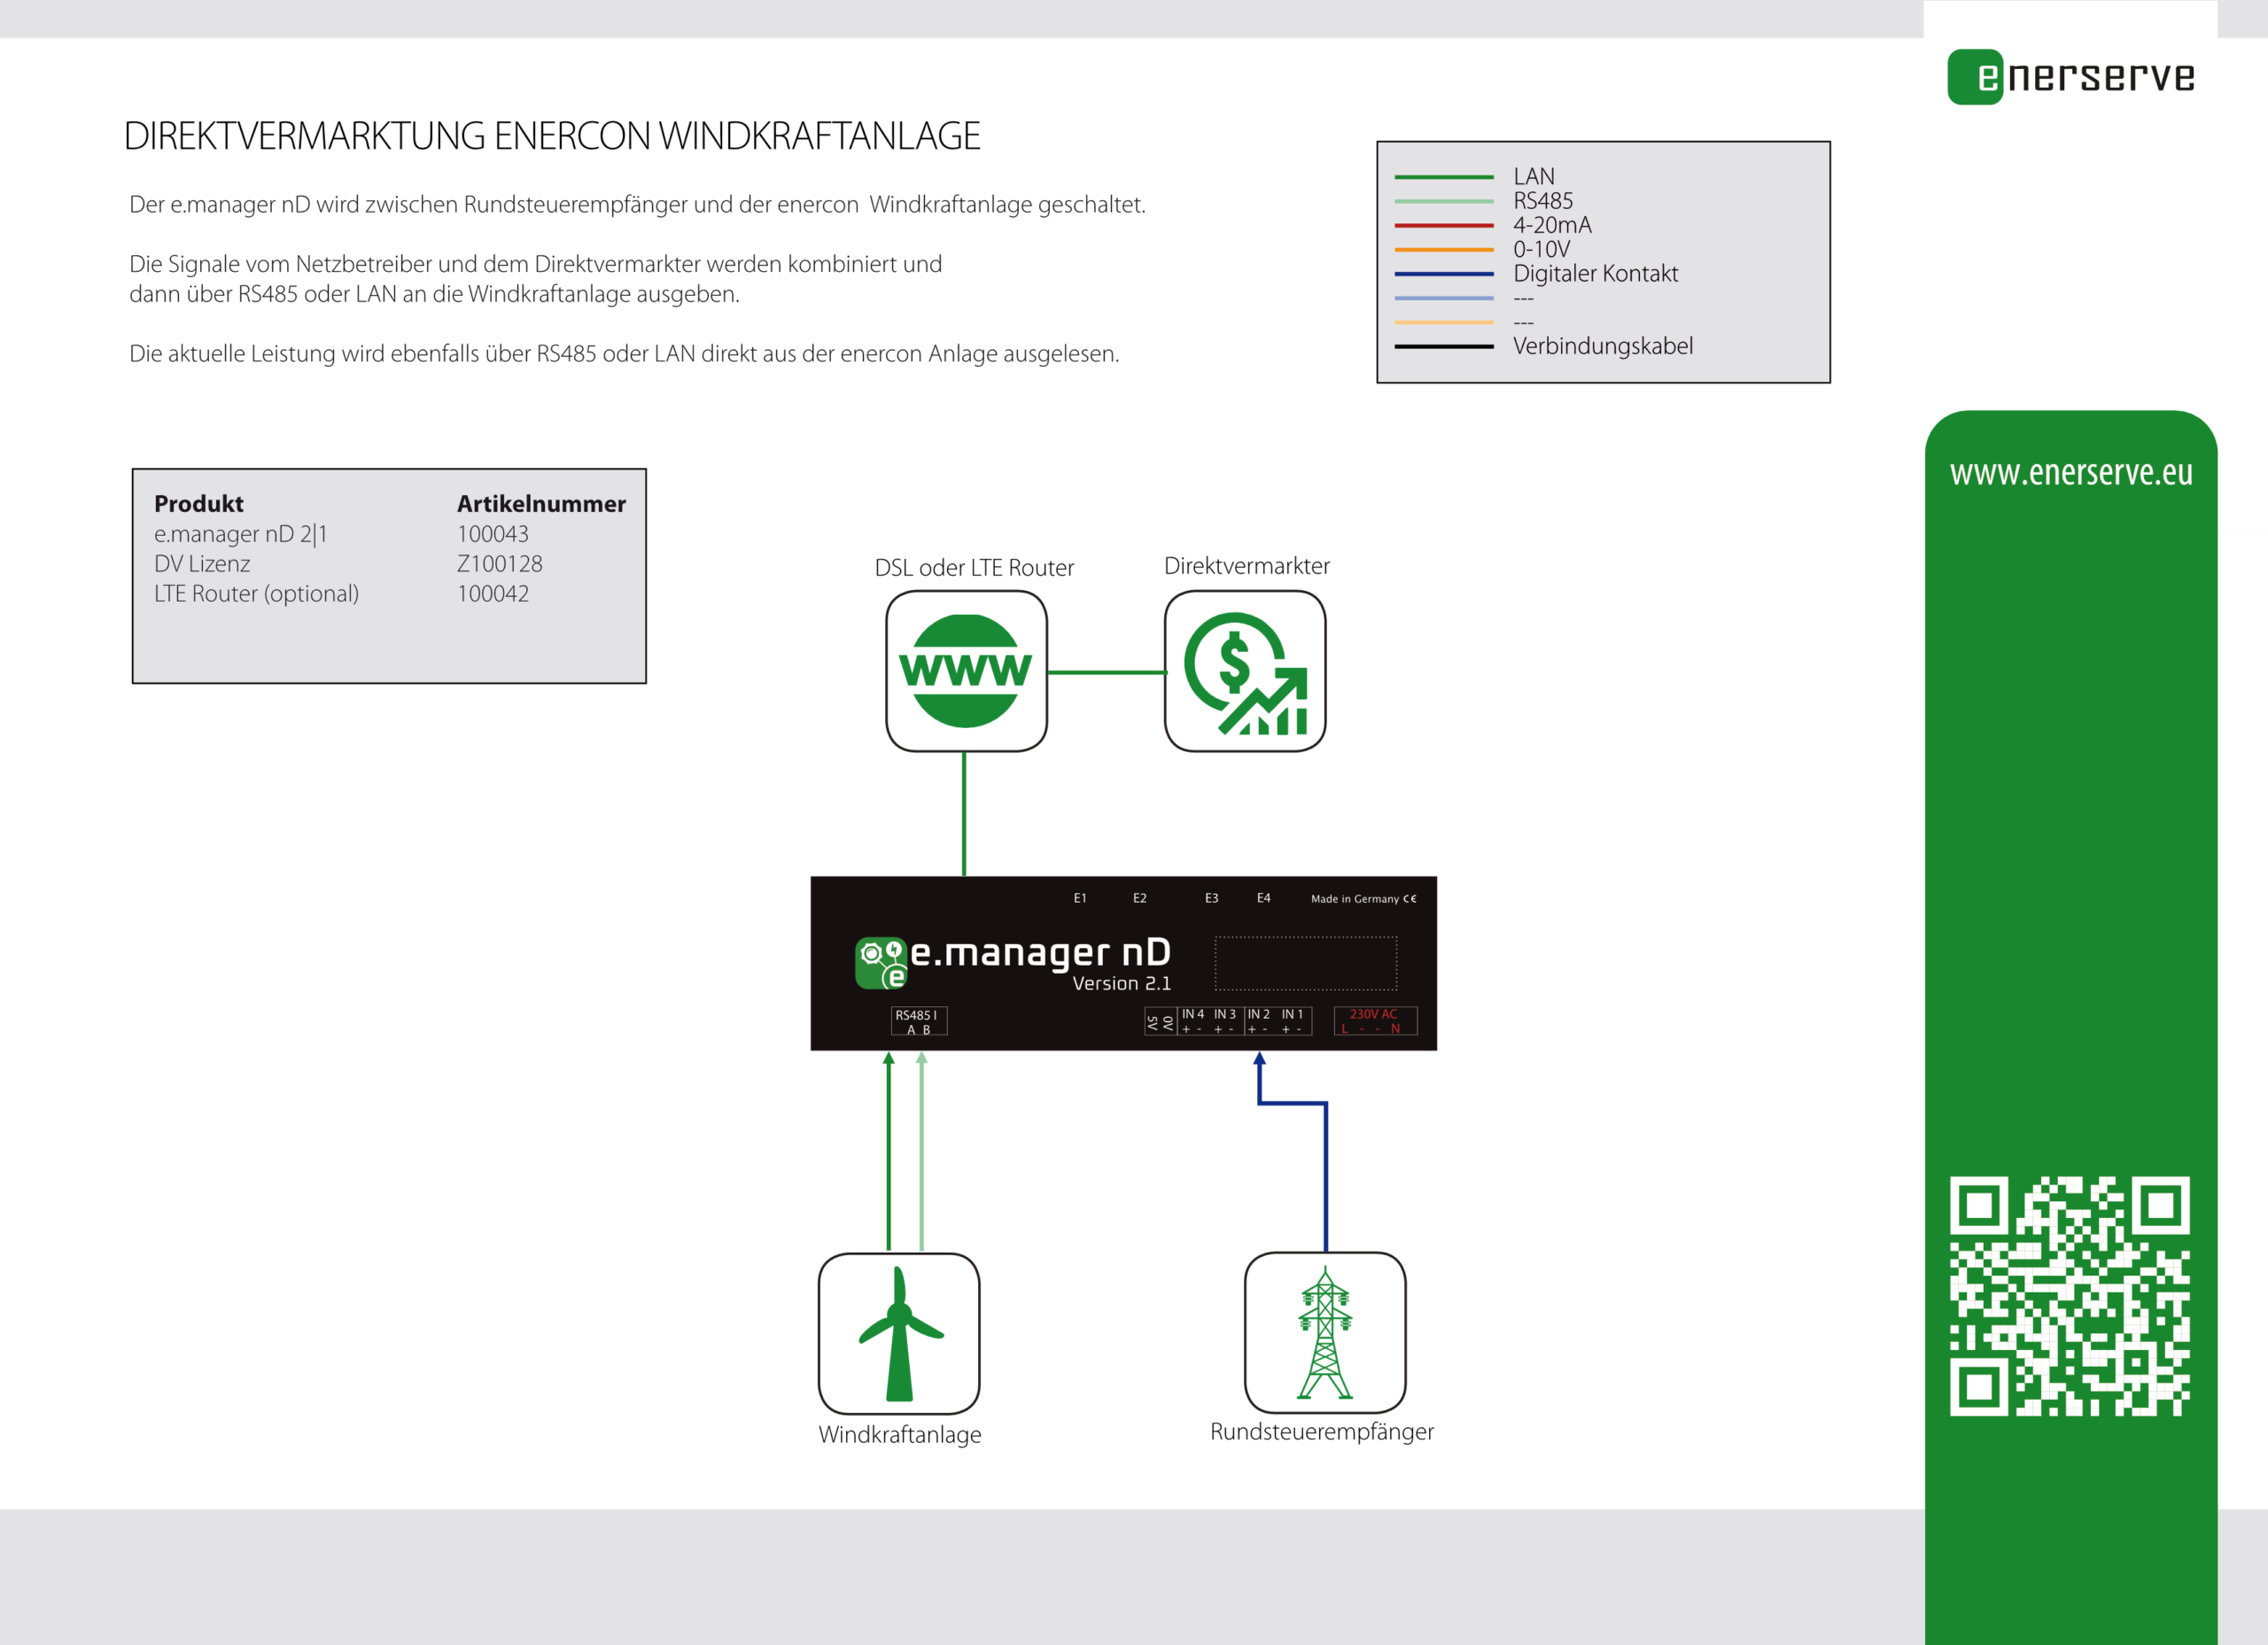Click the dotted display rectangle on device
Screen dimensions: 2268x1645
[1305, 963]
